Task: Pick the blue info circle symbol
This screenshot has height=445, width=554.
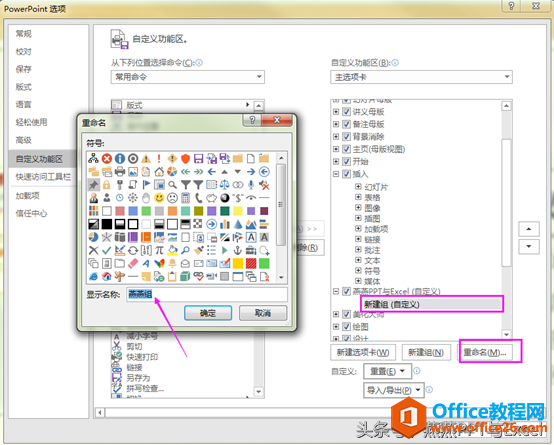Action: [x=120, y=159]
